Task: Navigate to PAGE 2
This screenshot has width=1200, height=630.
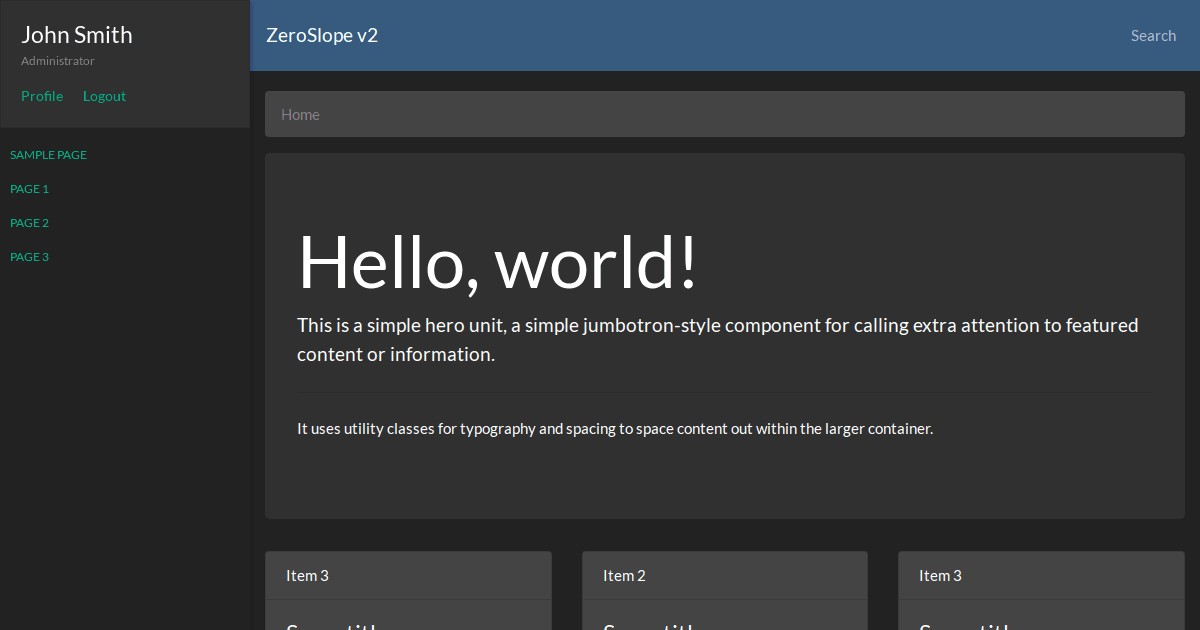Action: 29,223
